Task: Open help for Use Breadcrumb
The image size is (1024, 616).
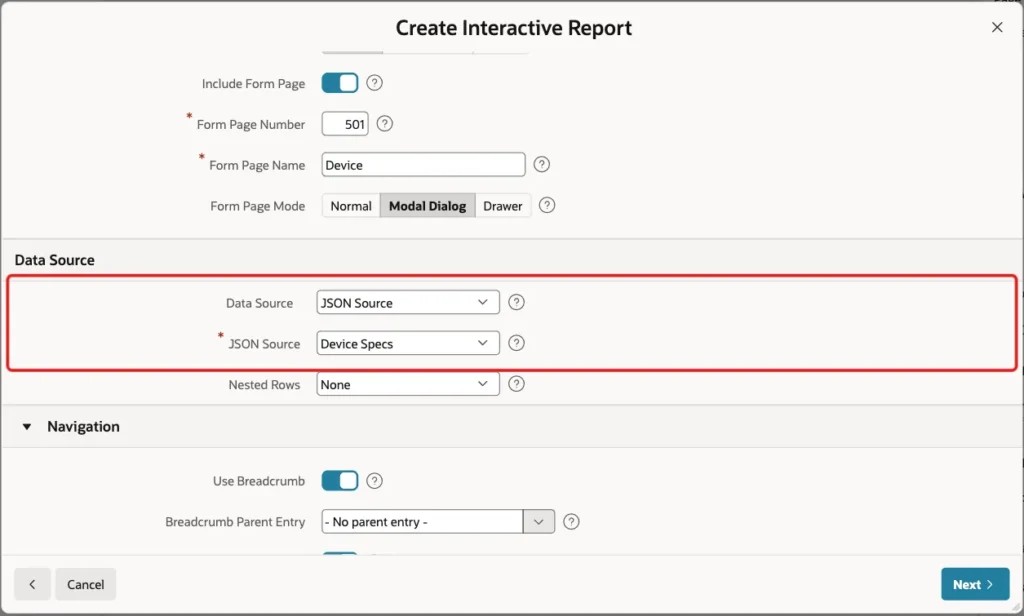Action: [374, 481]
